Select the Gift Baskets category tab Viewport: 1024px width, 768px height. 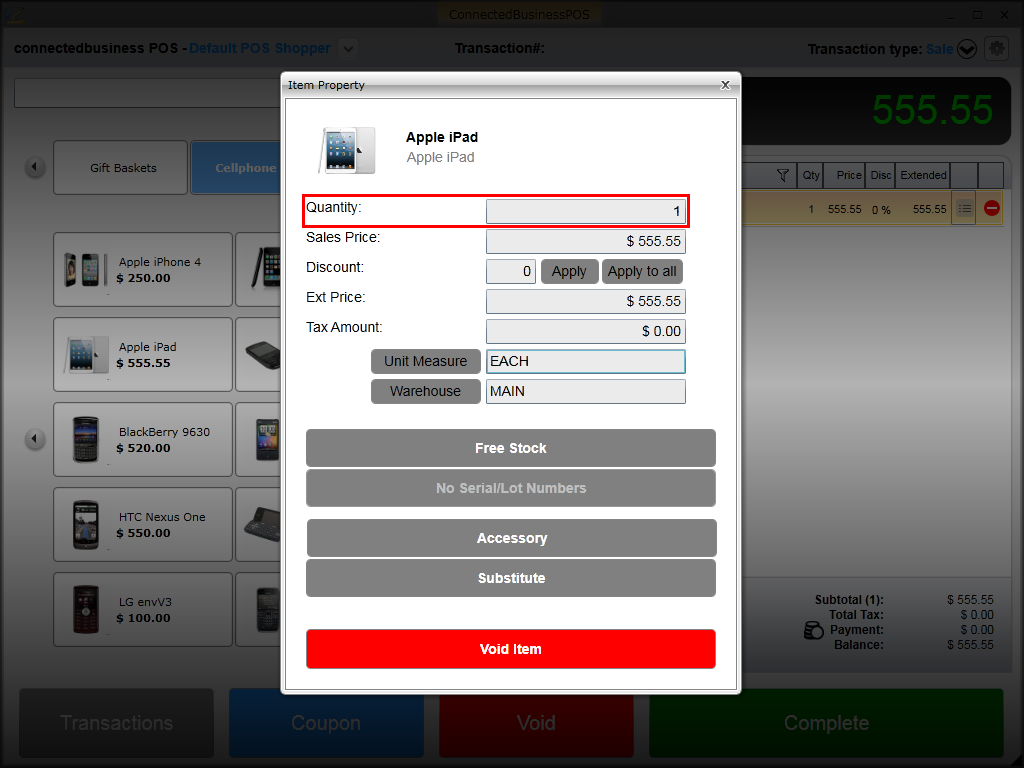click(121, 168)
